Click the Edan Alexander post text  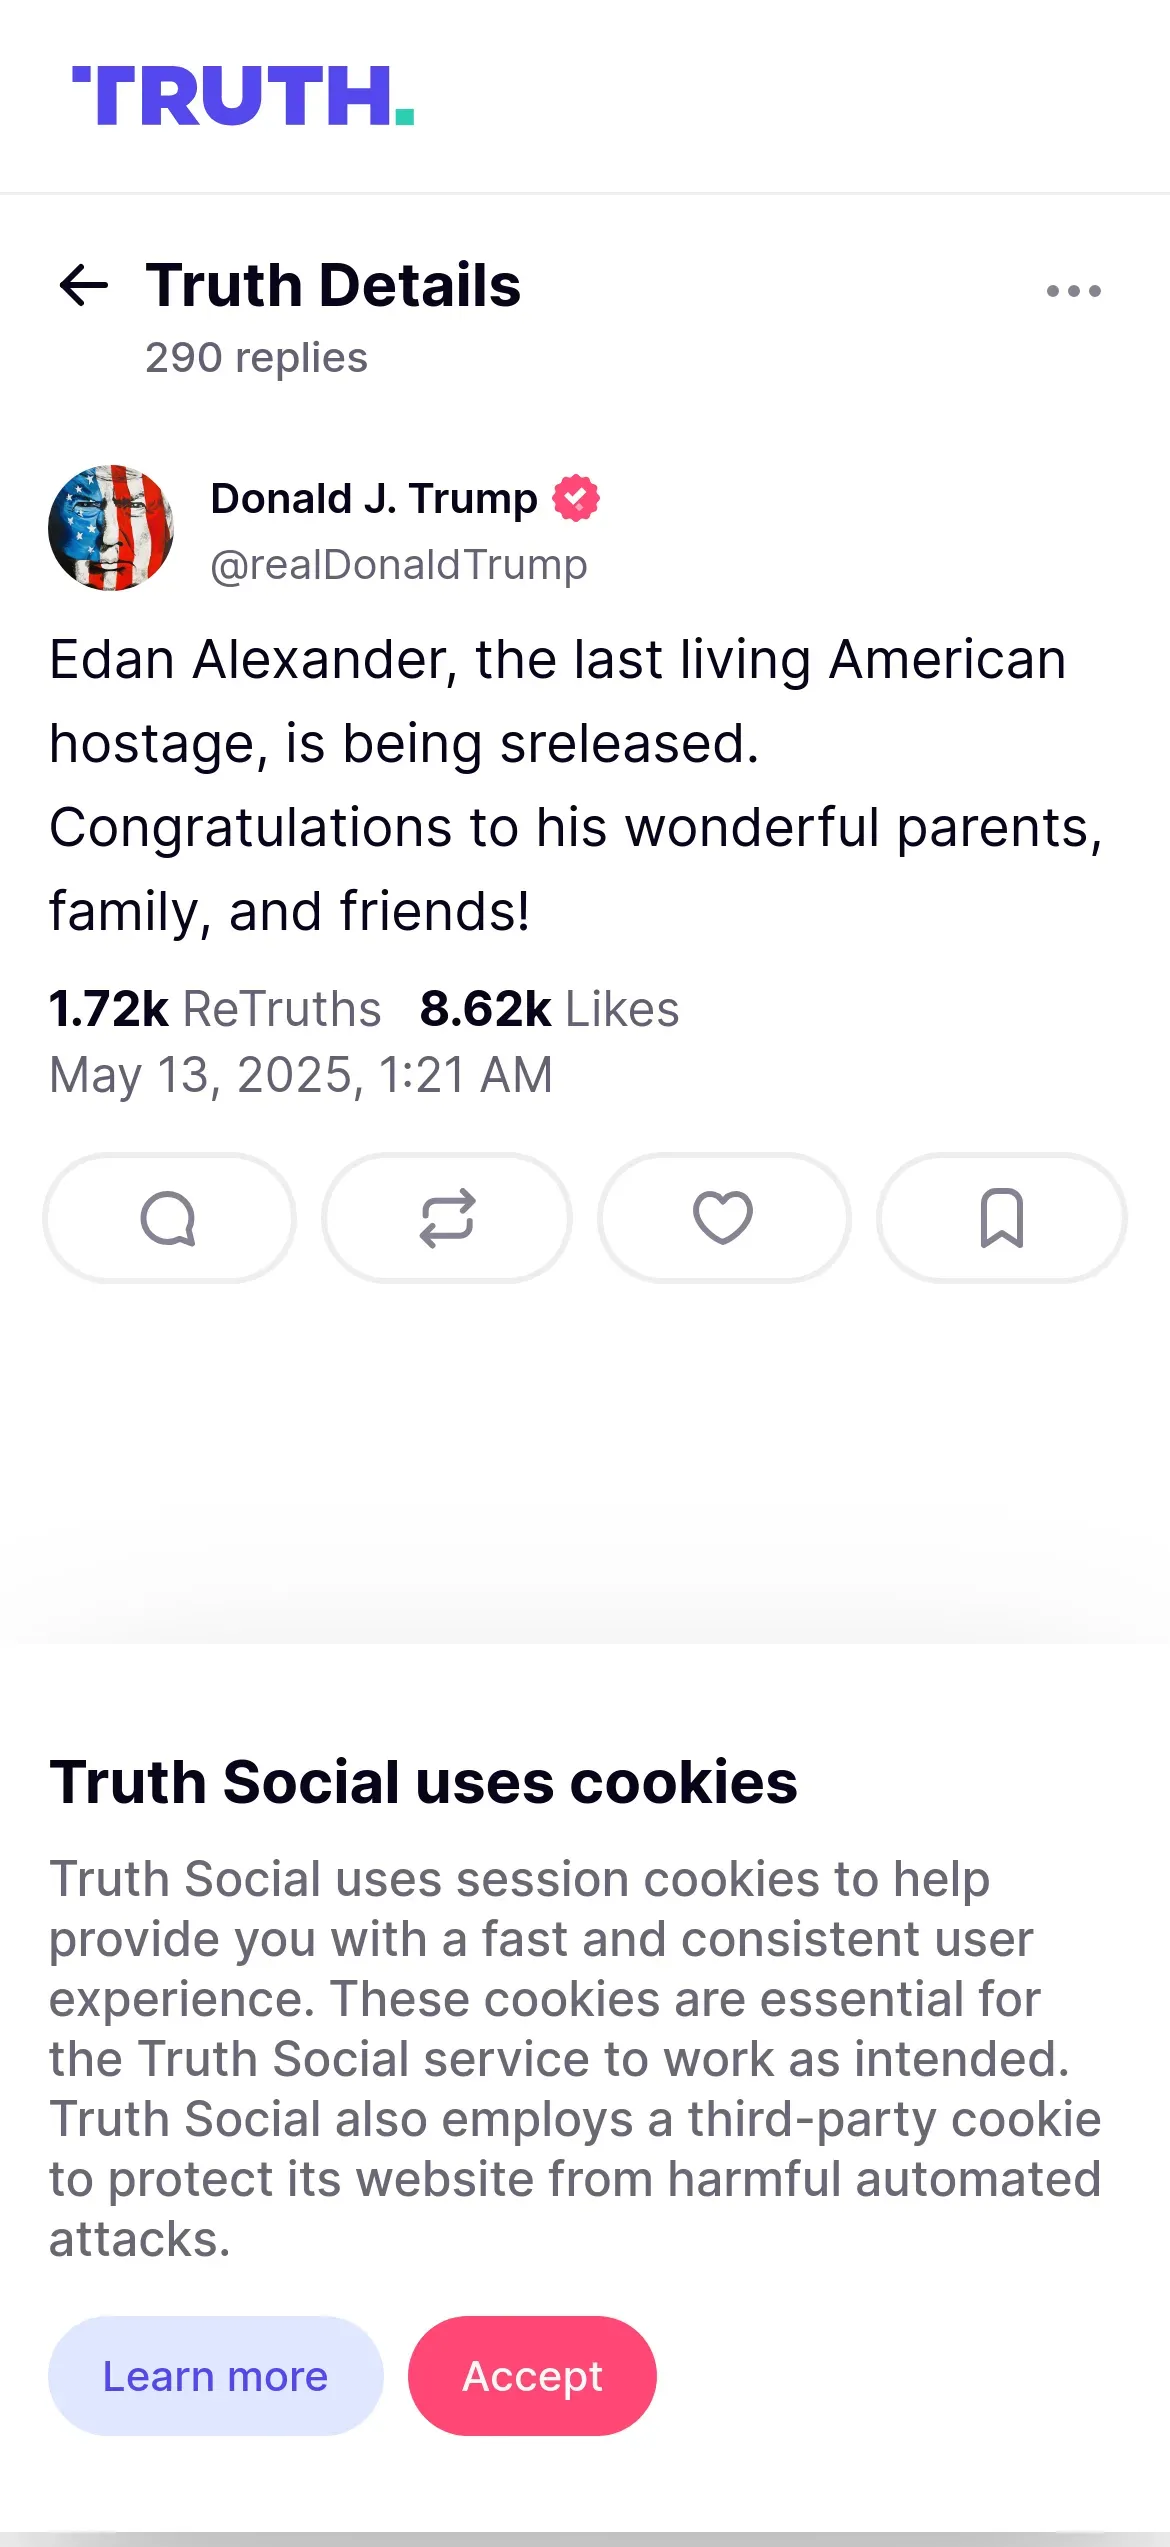[x=576, y=785]
